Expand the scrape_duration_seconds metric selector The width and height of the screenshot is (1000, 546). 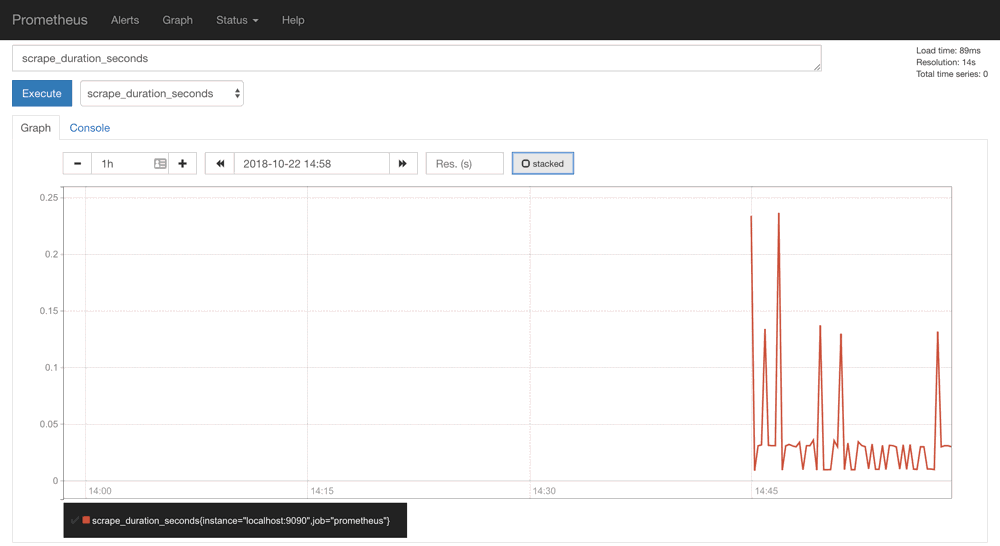(x=162, y=94)
